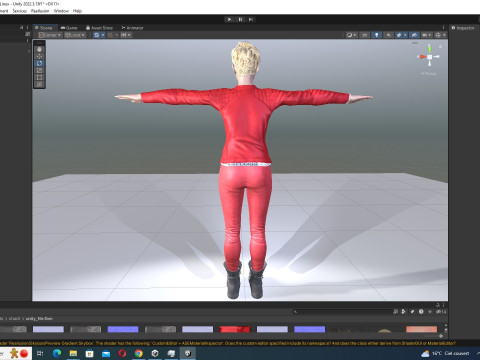
Task: Select the Rect tool
Action: coord(39,77)
